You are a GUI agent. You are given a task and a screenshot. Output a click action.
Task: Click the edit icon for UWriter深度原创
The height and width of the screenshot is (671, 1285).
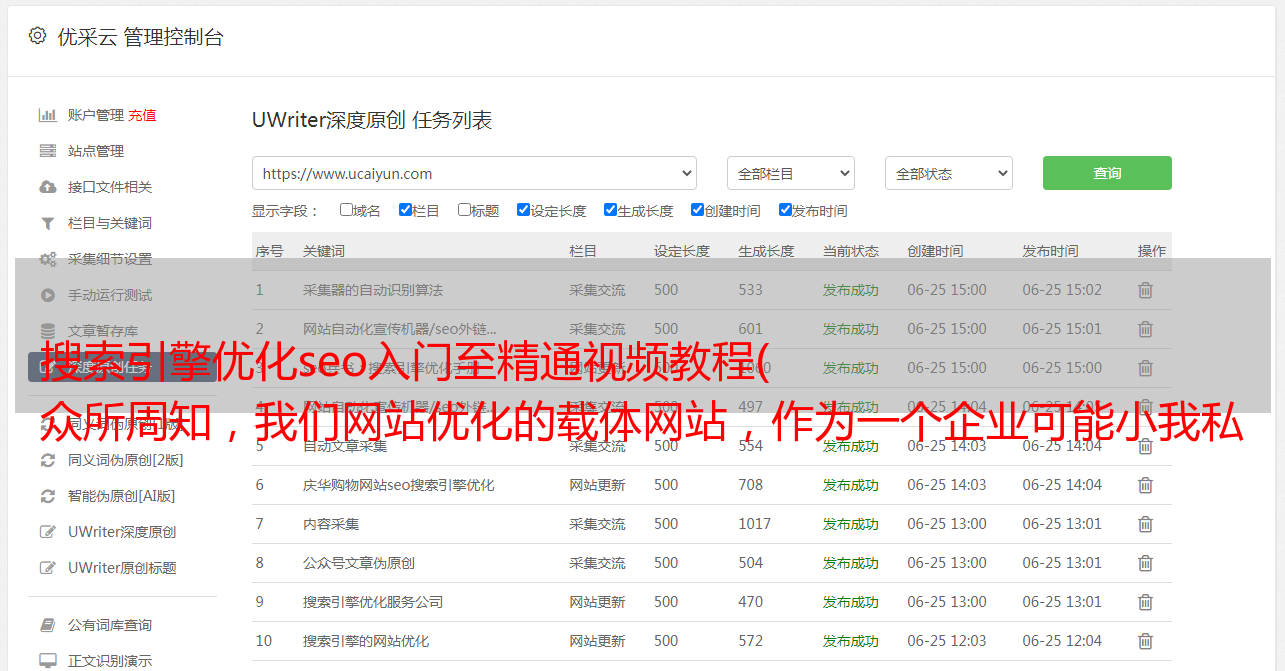click(47, 532)
